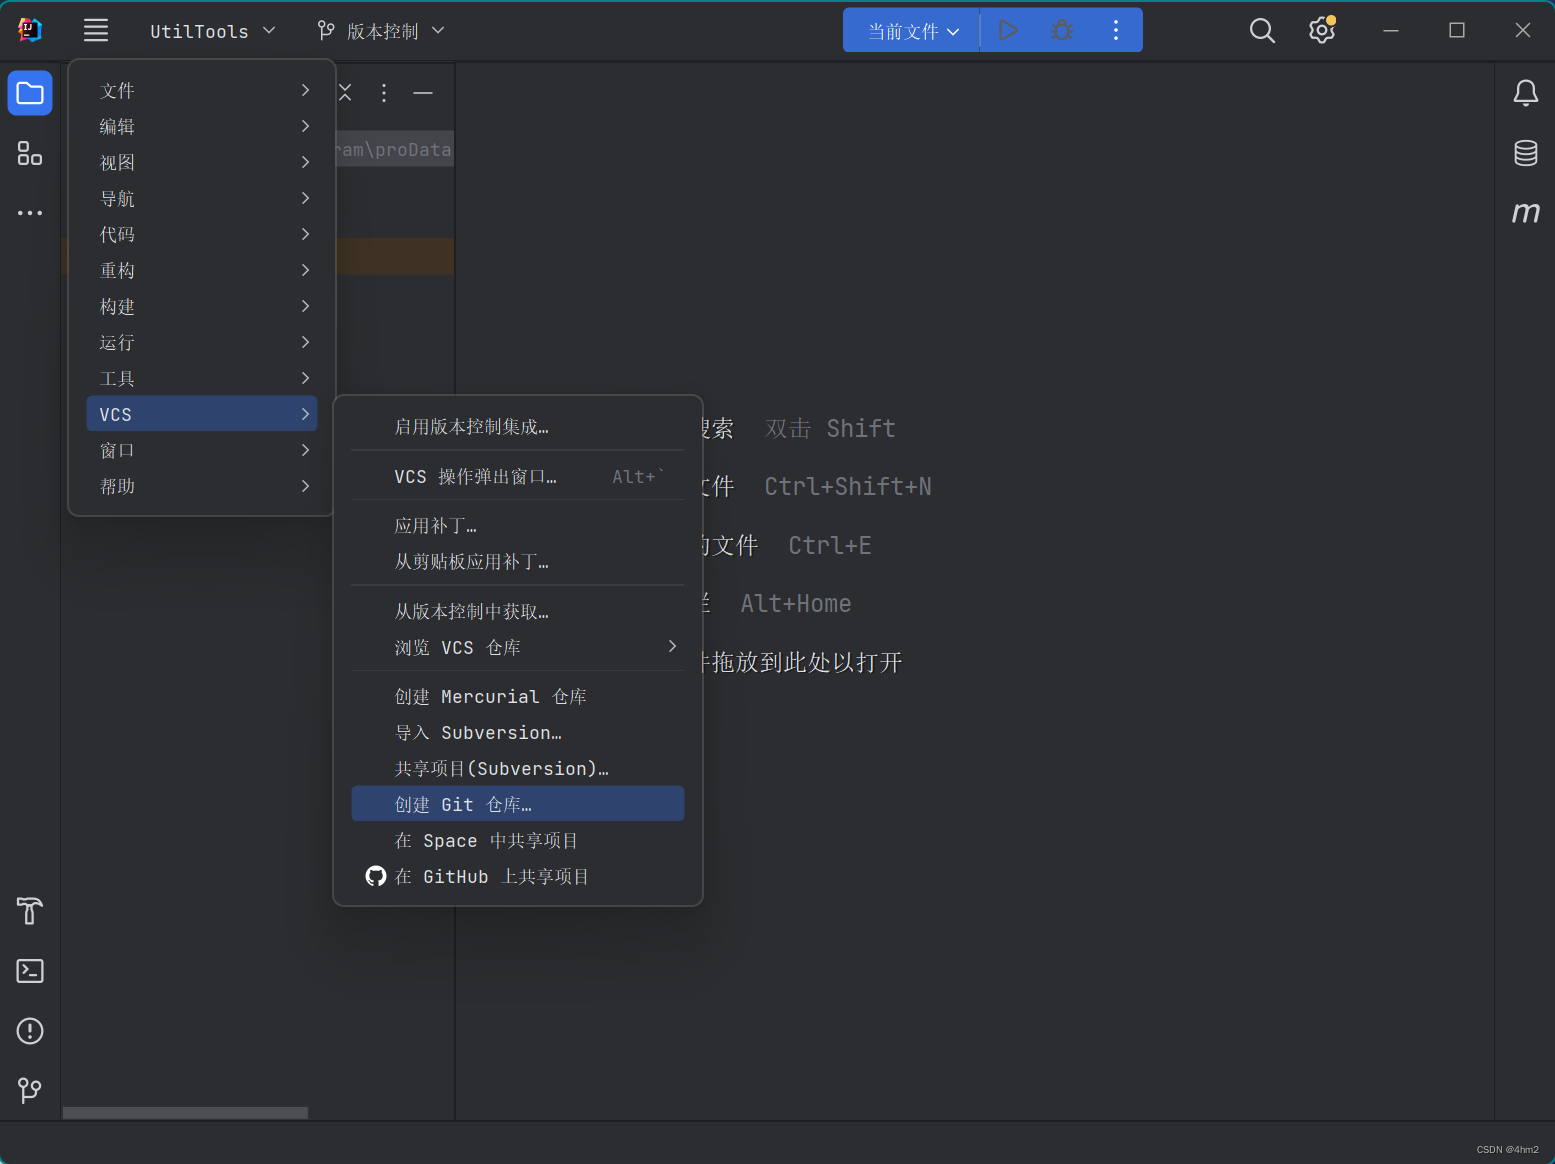Image resolution: width=1555 pixels, height=1164 pixels.
Task: Debug the current file
Action: [1062, 30]
